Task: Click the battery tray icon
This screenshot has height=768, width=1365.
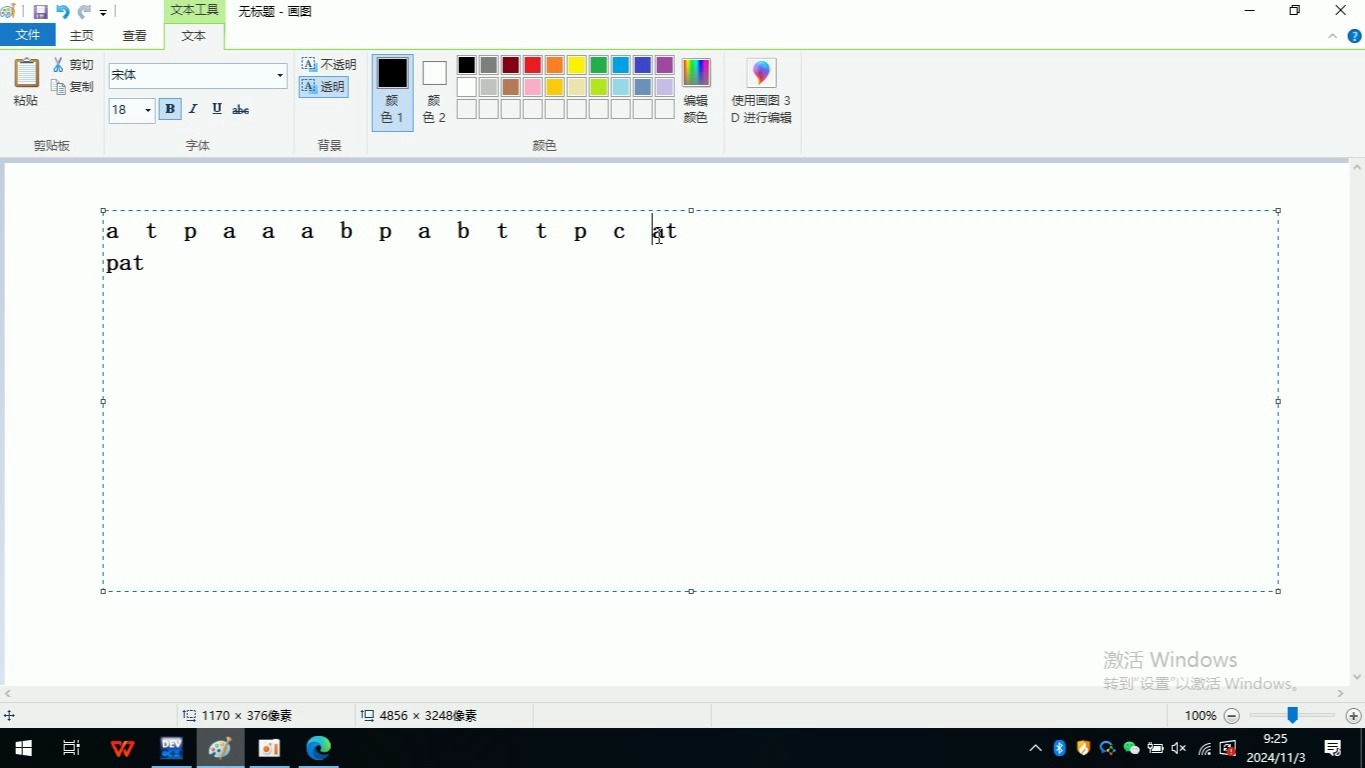Action: [1155, 748]
